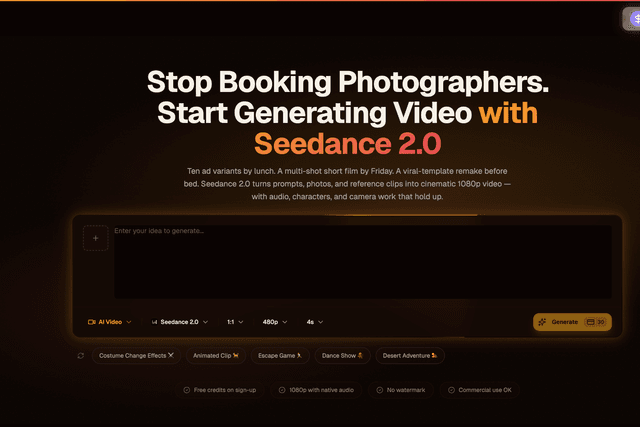Select the Dance Show prompt chip
Image resolution: width=640 pixels, height=427 pixels.
coord(342,356)
